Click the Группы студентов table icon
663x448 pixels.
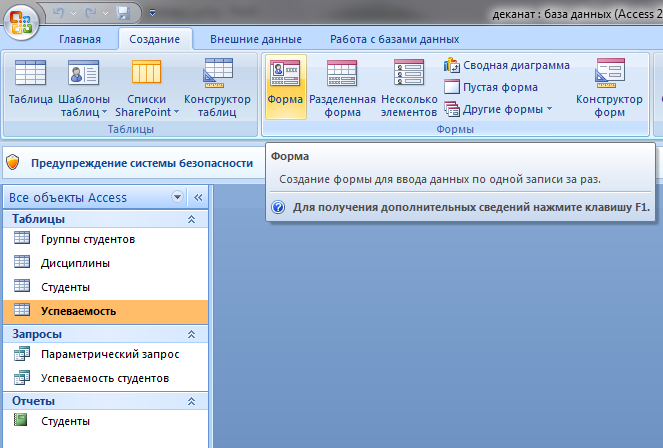click(22, 238)
